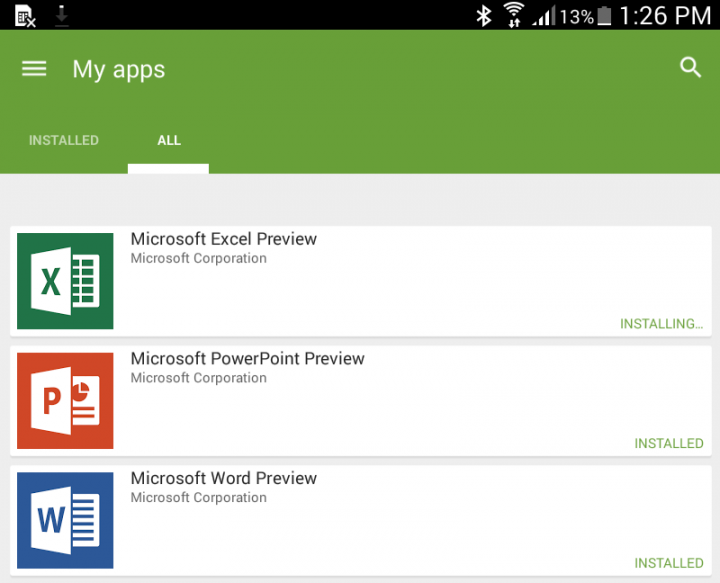Click the Microsoft Word Preview title
The height and width of the screenshot is (583, 720).
coord(224,478)
